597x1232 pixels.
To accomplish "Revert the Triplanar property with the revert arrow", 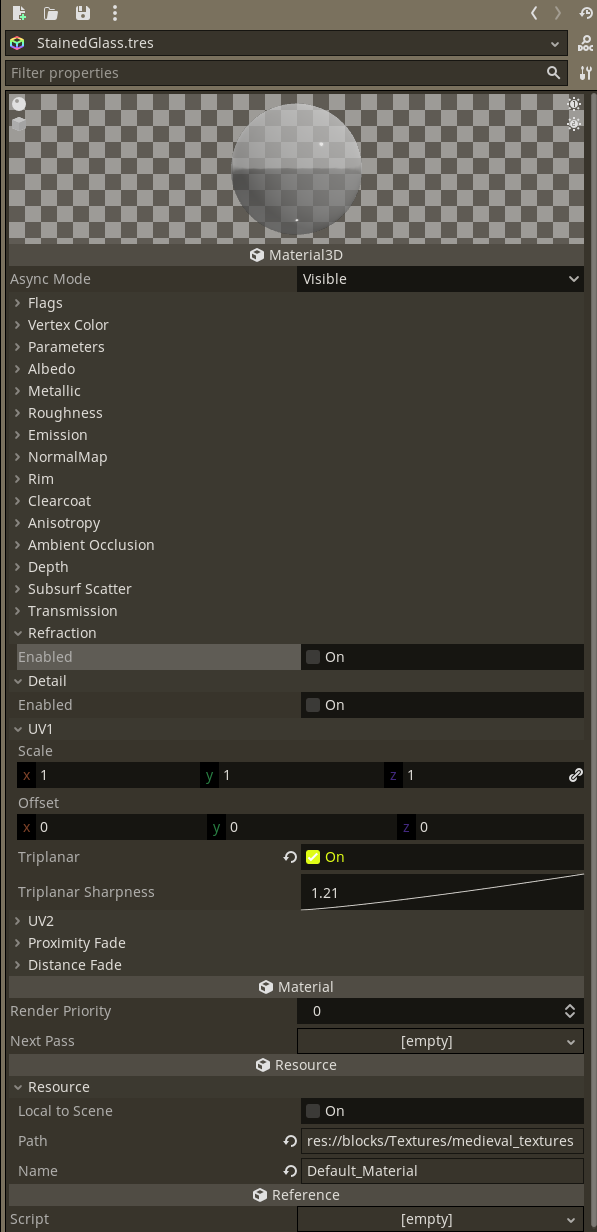I will 290,856.
